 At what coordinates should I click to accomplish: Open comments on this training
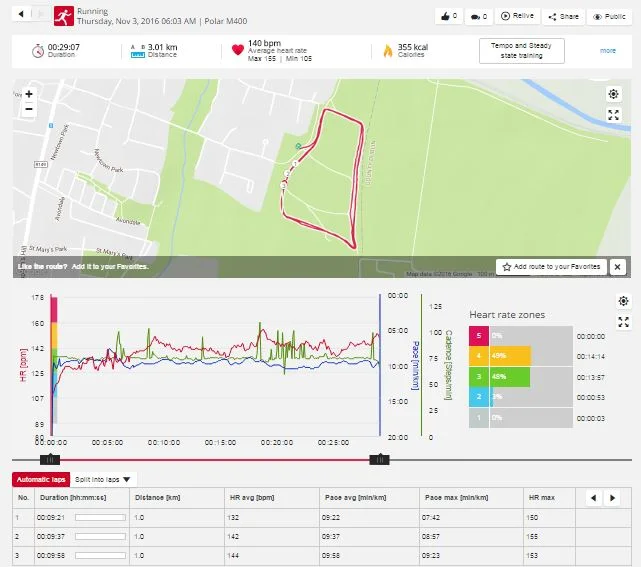tap(480, 16)
